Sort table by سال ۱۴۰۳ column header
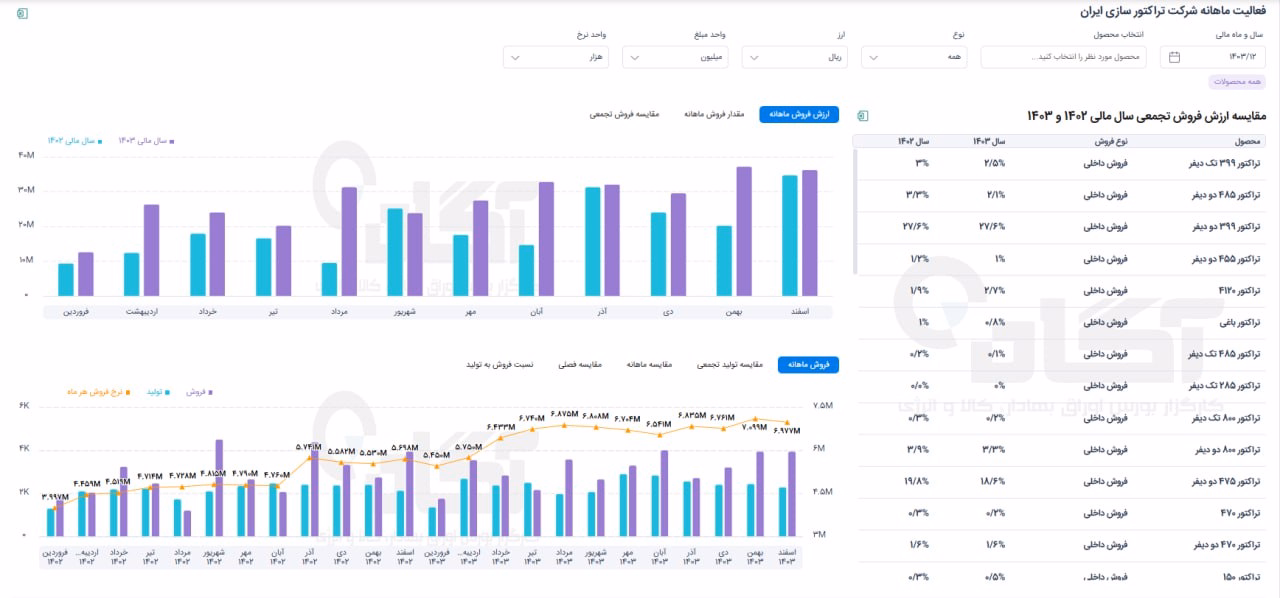1280x598 pixels. [989, 141]
